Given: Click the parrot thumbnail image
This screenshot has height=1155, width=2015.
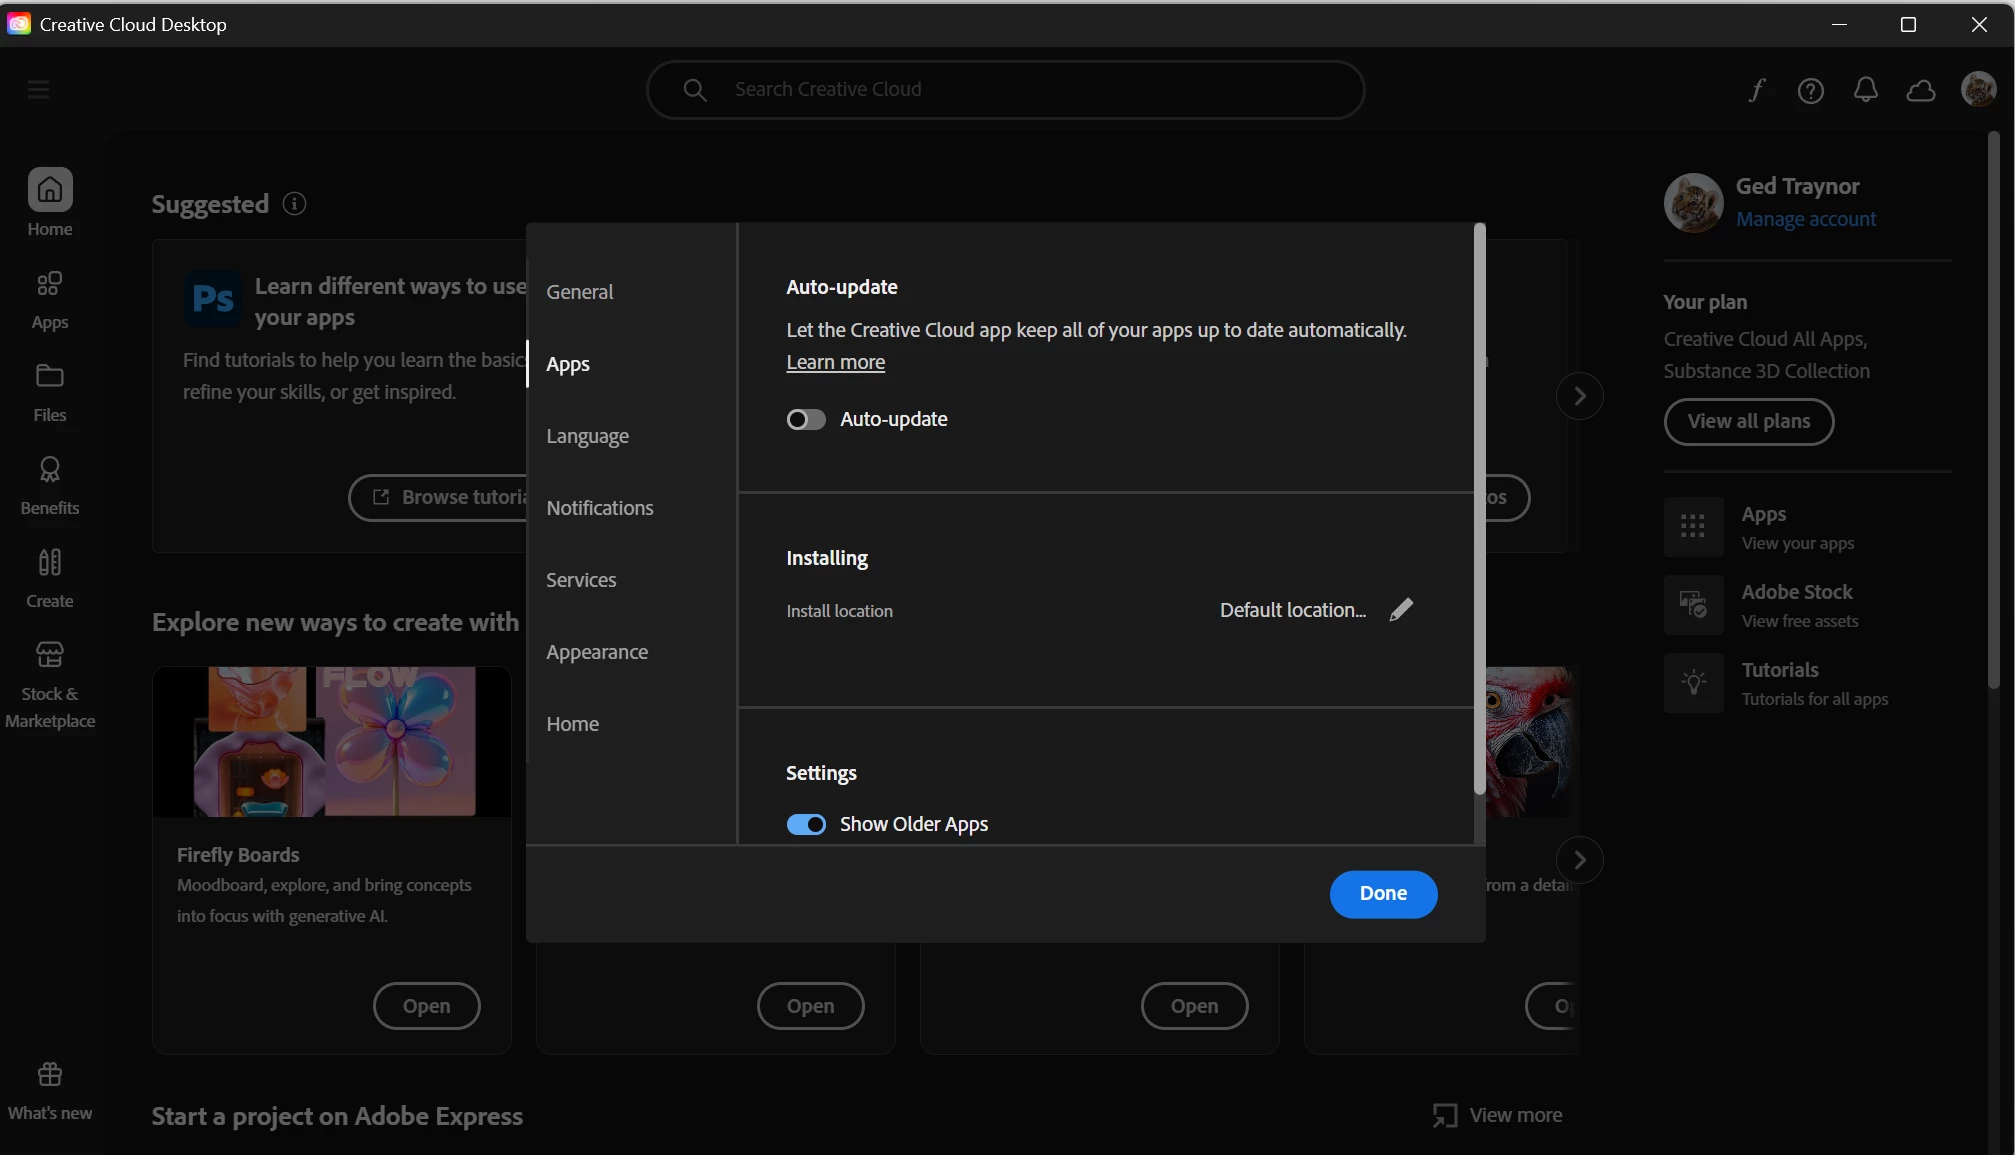Looking at the screenshot, I should tap(1532, 742).
